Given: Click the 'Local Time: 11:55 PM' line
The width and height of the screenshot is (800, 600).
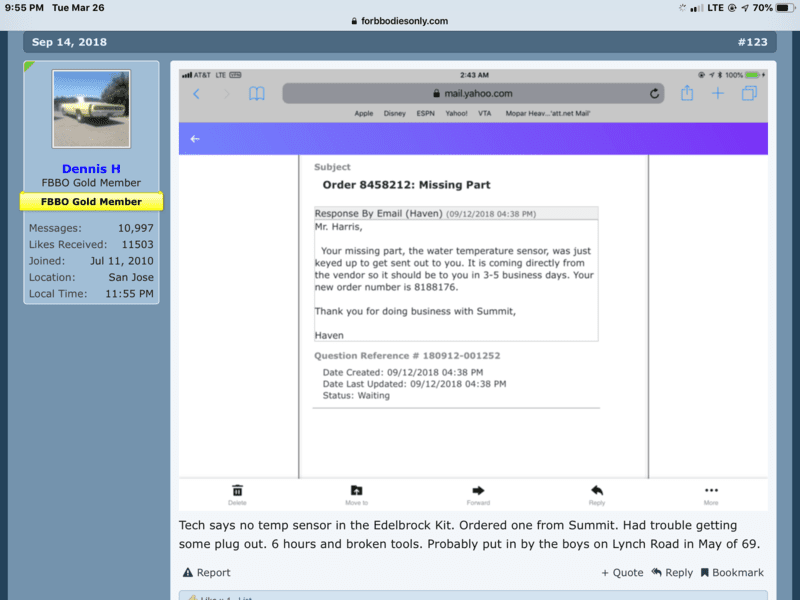Looking at the screenshot, I should [91, 293].
